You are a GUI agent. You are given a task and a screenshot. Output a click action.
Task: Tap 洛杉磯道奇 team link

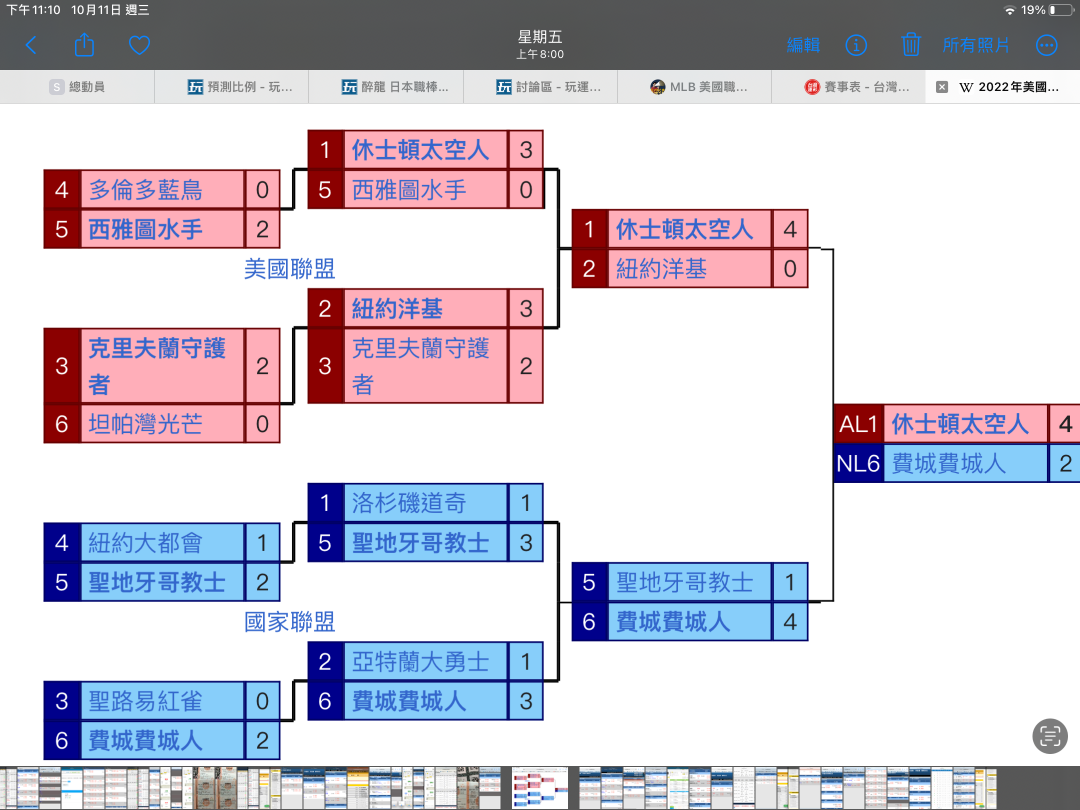[409, 503]
